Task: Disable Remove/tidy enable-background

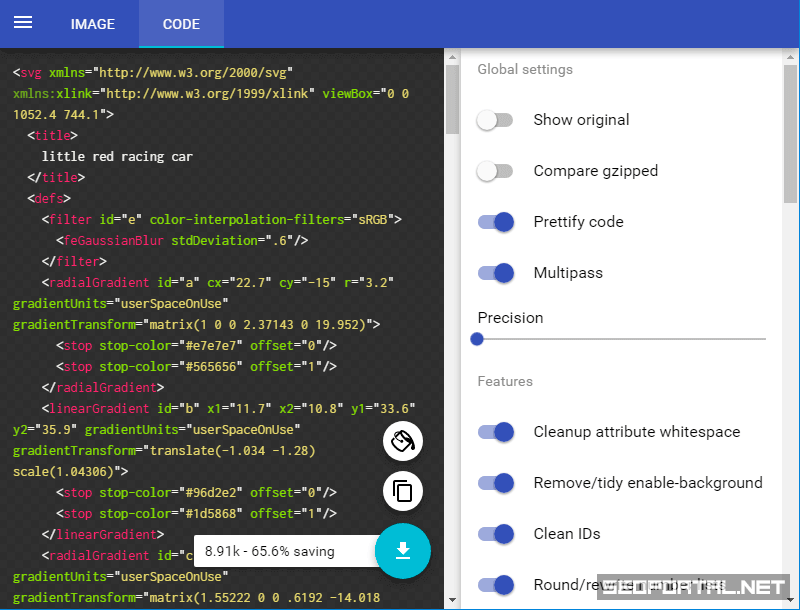Action: tap(496, 483)
